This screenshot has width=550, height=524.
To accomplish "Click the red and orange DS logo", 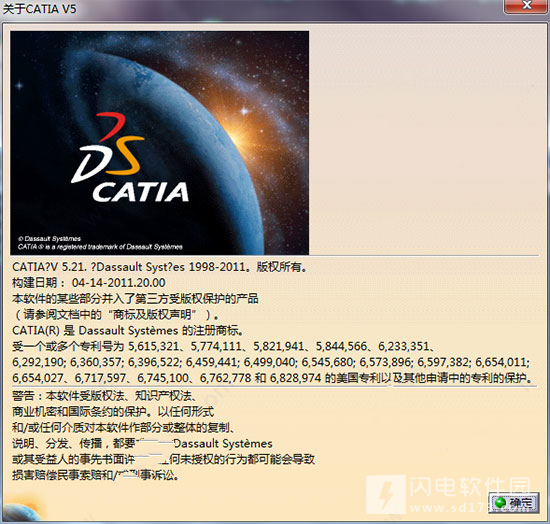I will click(x=107, y=147).
